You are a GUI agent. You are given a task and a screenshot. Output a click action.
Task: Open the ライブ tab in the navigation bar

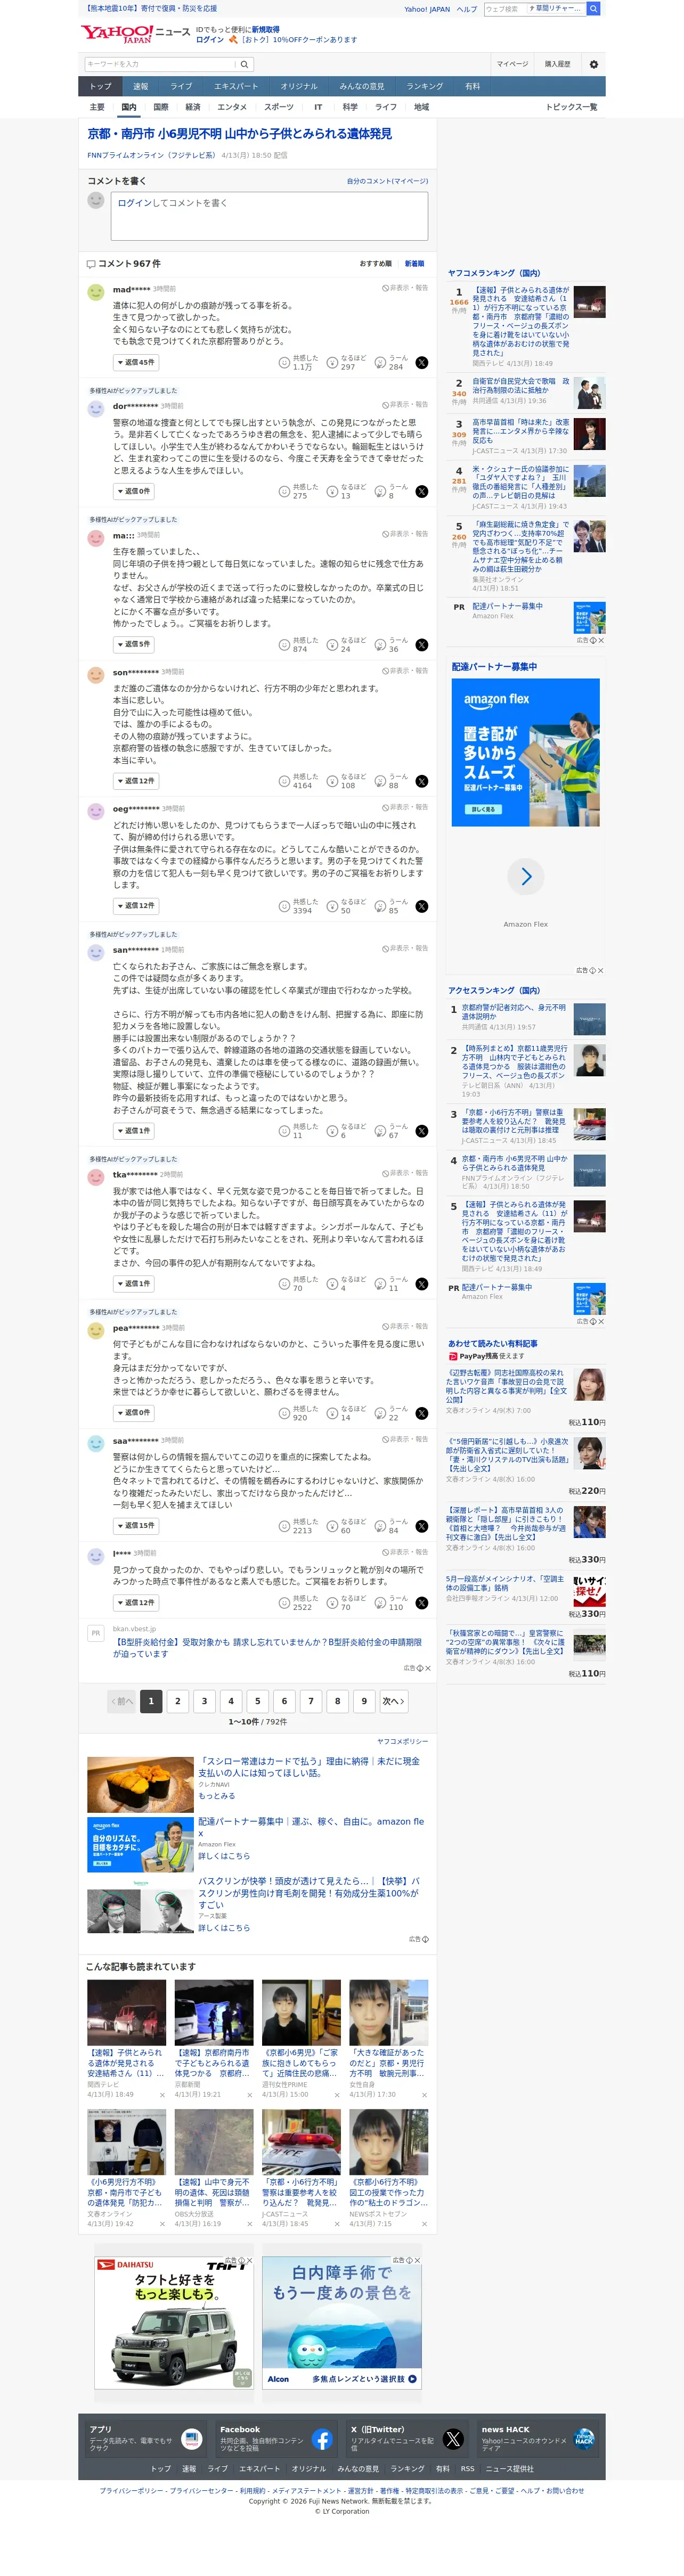click(x=181, y=86)
